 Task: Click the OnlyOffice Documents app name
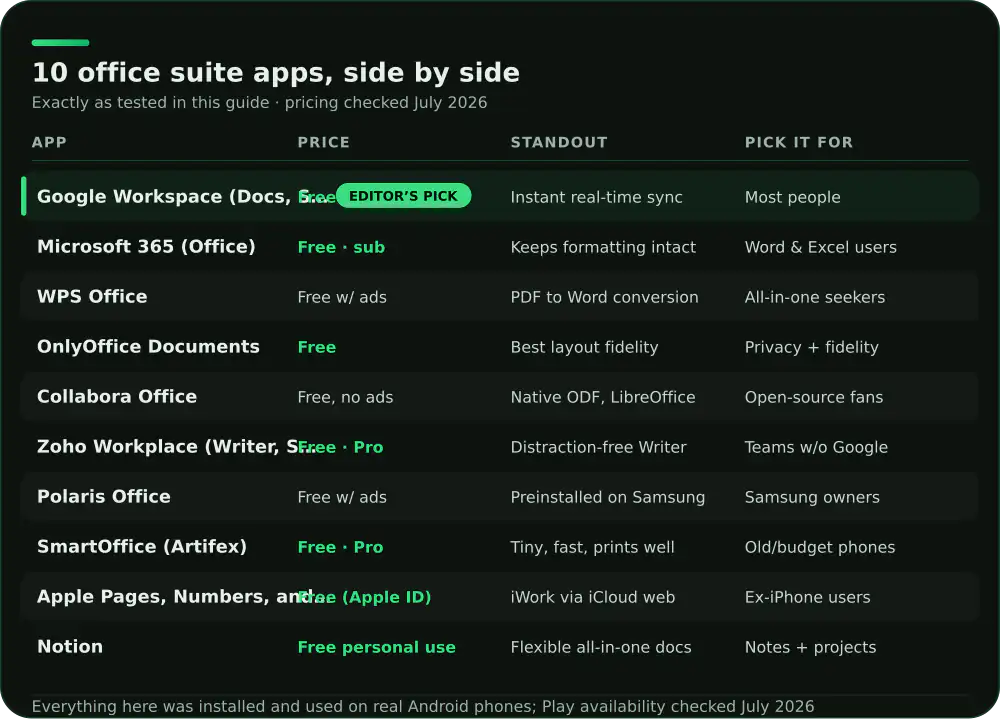coord(148,346)
